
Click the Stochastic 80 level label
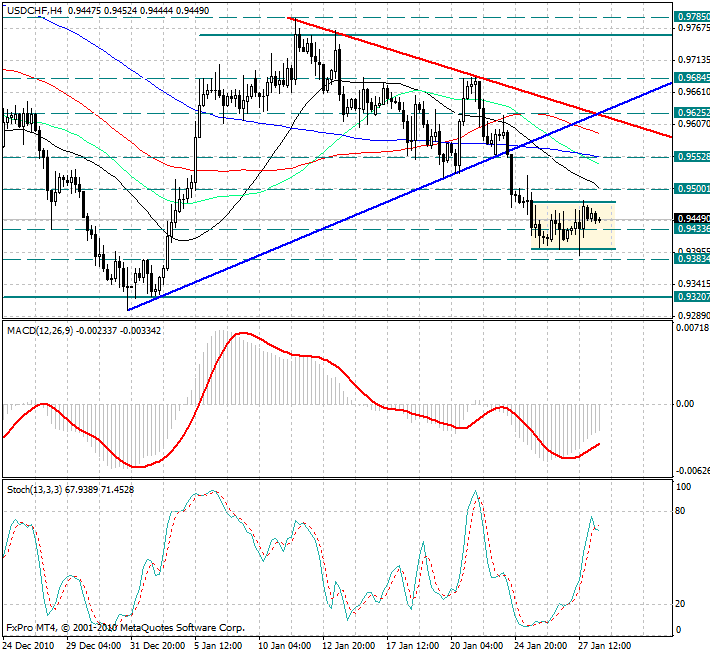click(x=680, y=511)
